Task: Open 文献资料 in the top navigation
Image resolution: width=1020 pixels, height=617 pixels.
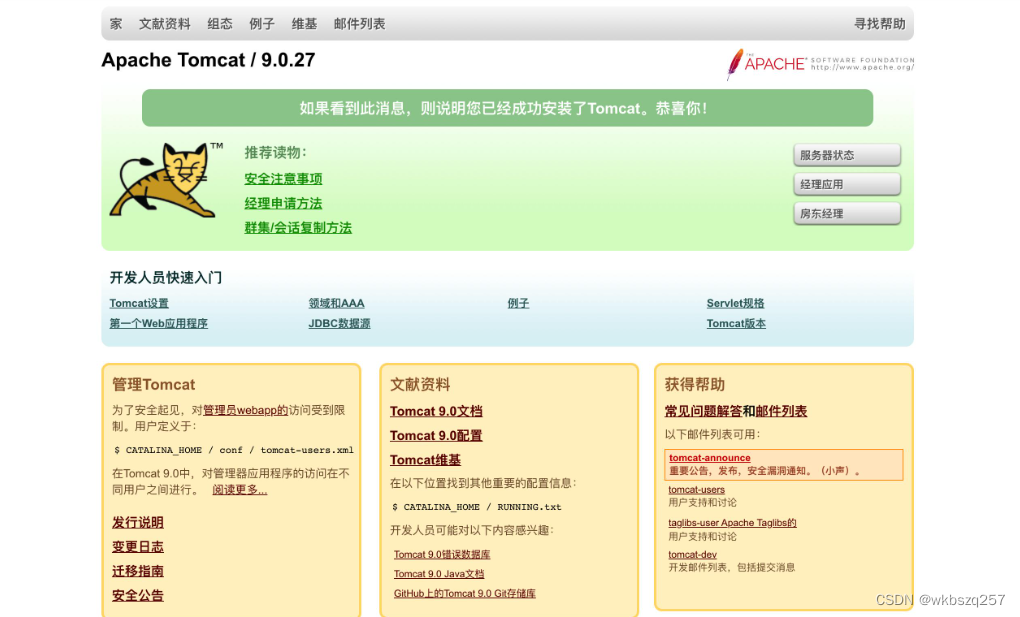Action: click(165, 24)
